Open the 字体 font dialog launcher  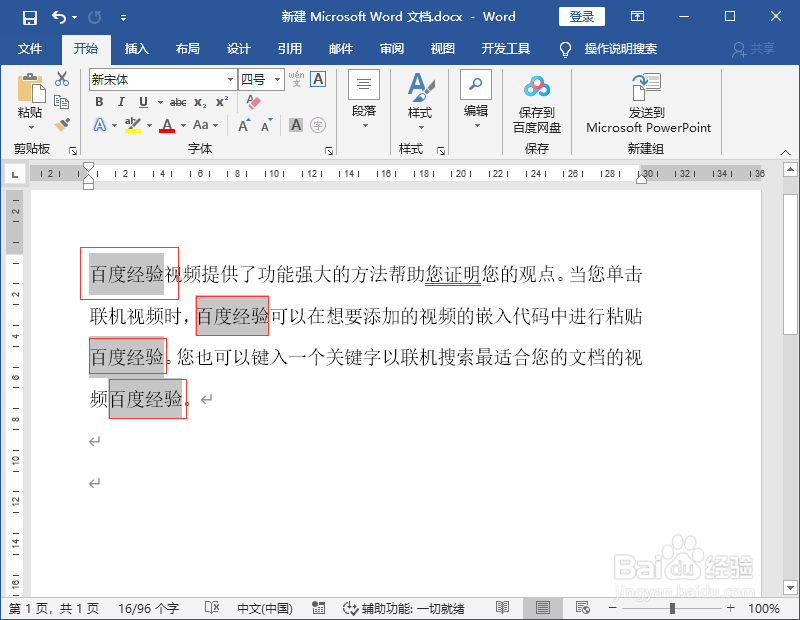[329, 151]
